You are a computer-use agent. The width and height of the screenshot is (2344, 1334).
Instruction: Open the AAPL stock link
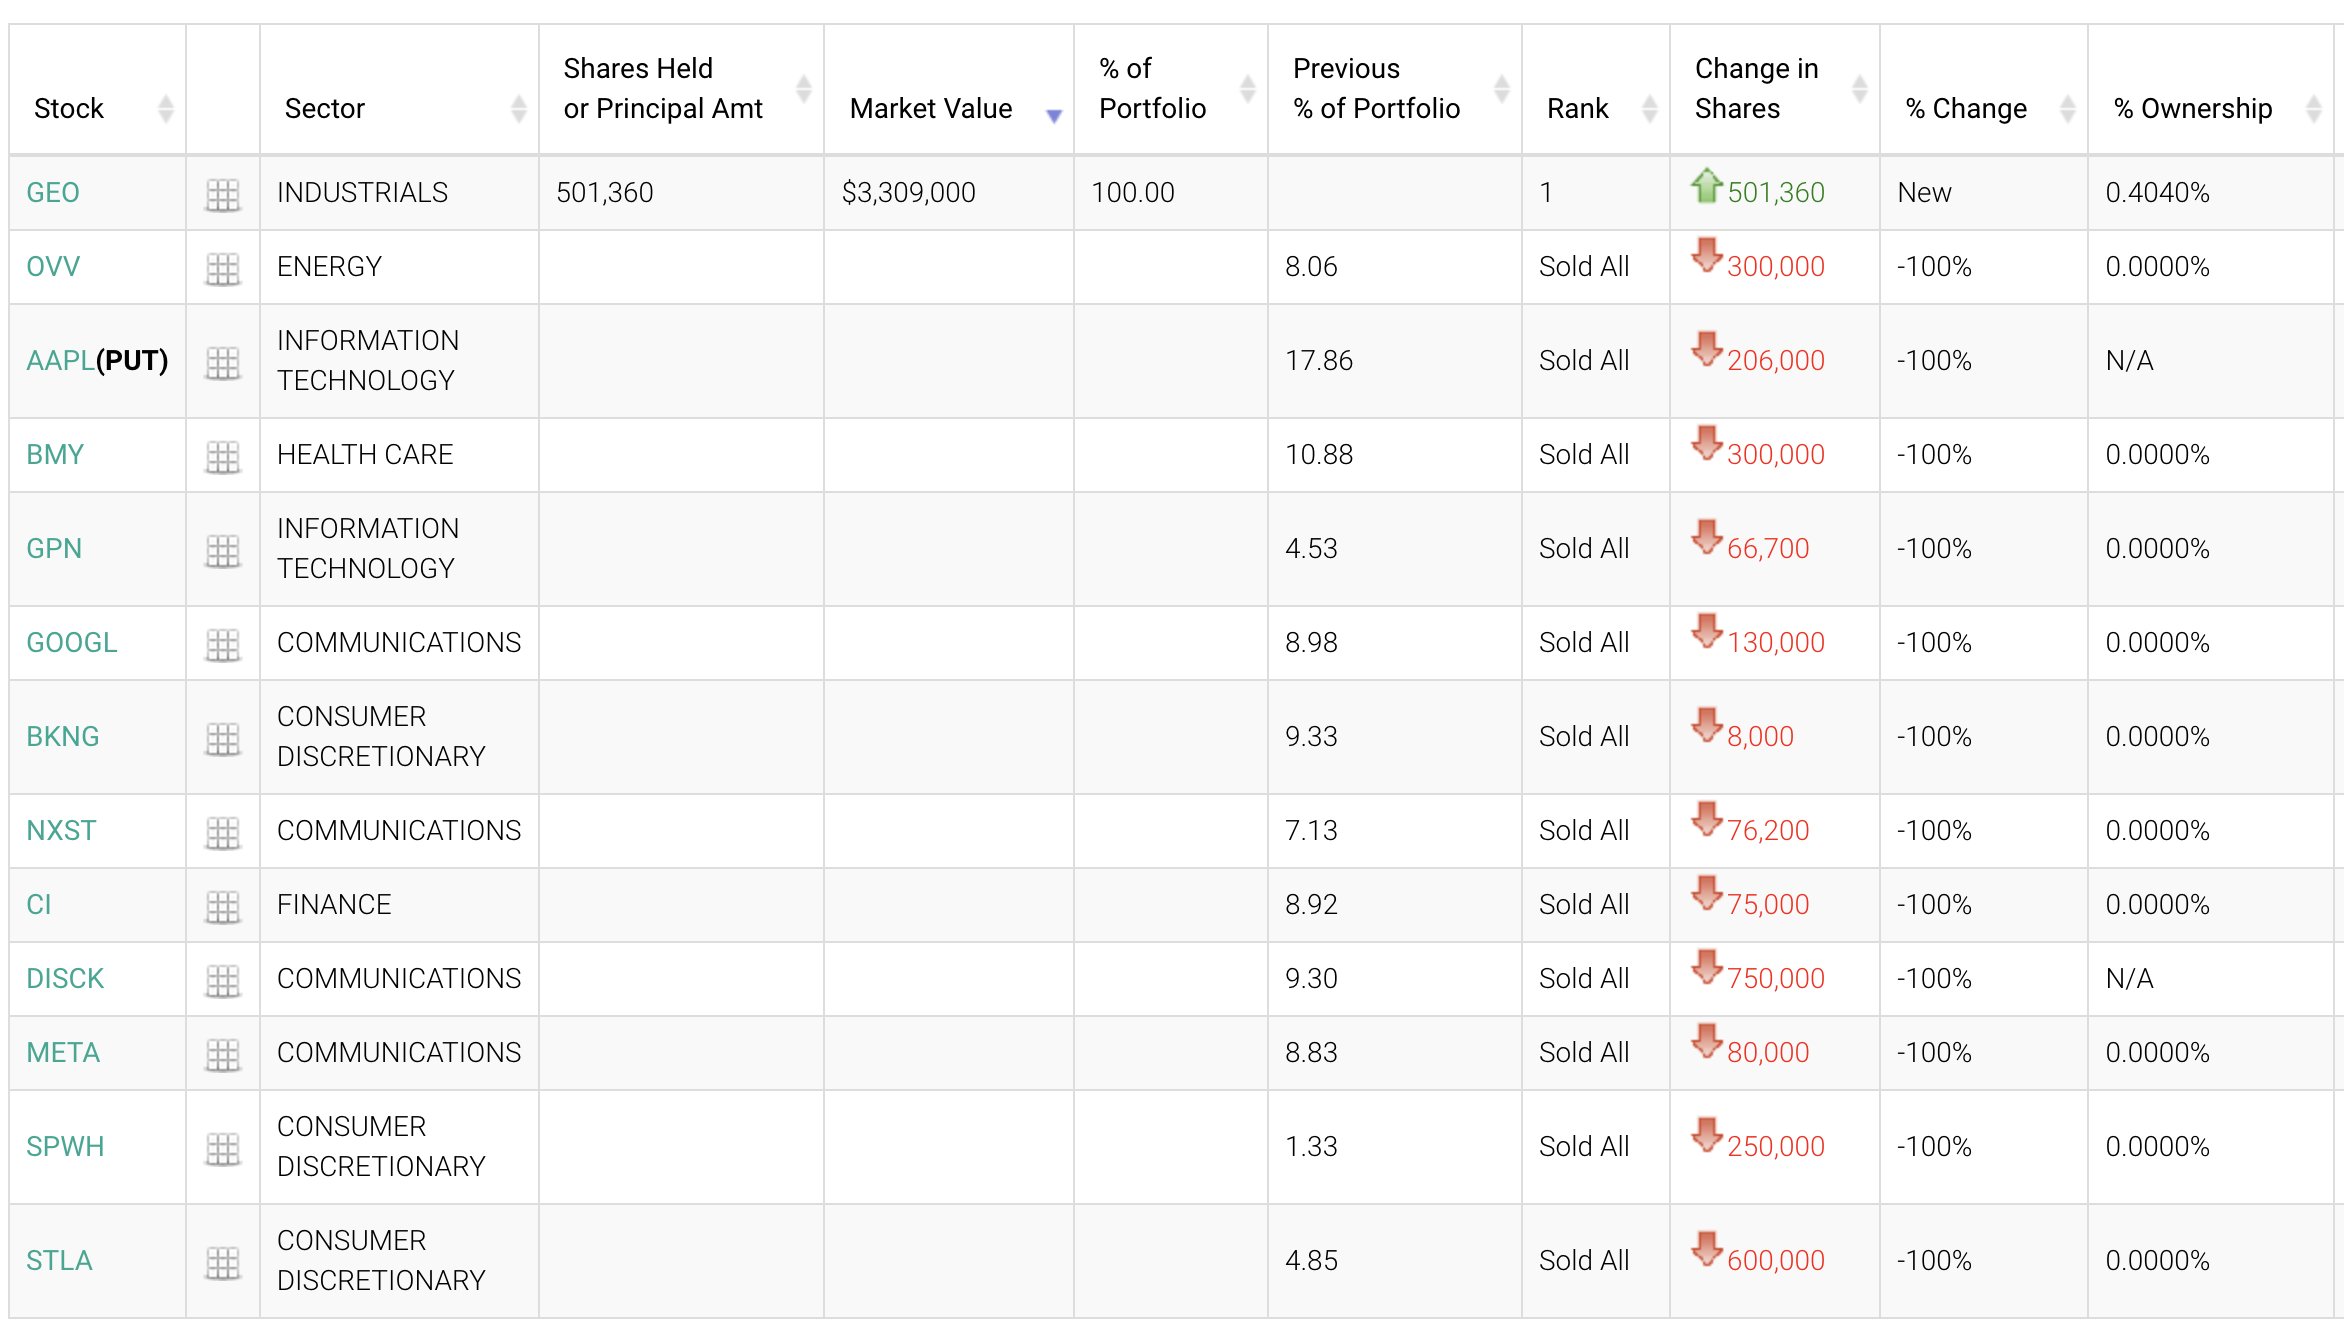click(60, 361)
